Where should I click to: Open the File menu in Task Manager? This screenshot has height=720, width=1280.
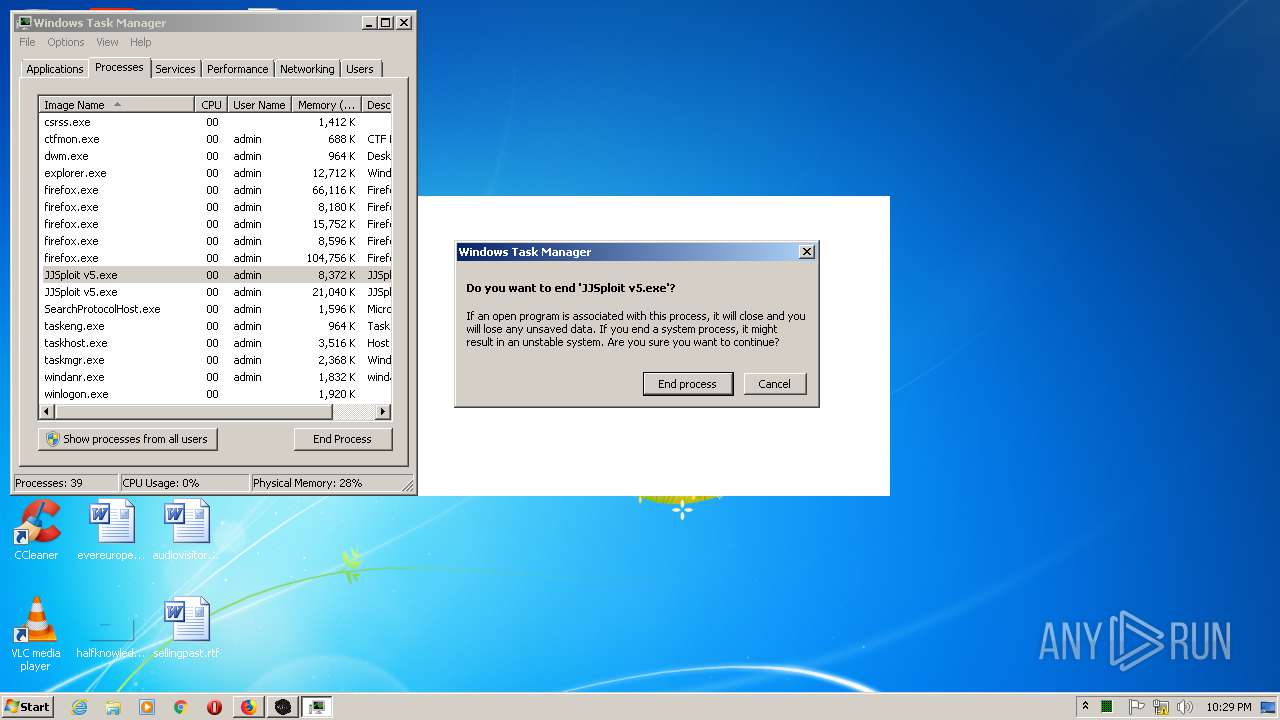tap(27, 42)
